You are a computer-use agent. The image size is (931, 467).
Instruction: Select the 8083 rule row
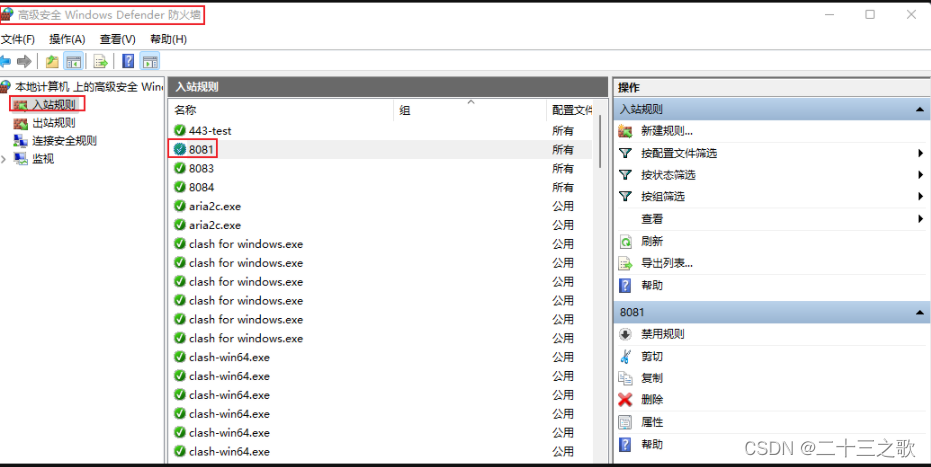pos(380,169)
